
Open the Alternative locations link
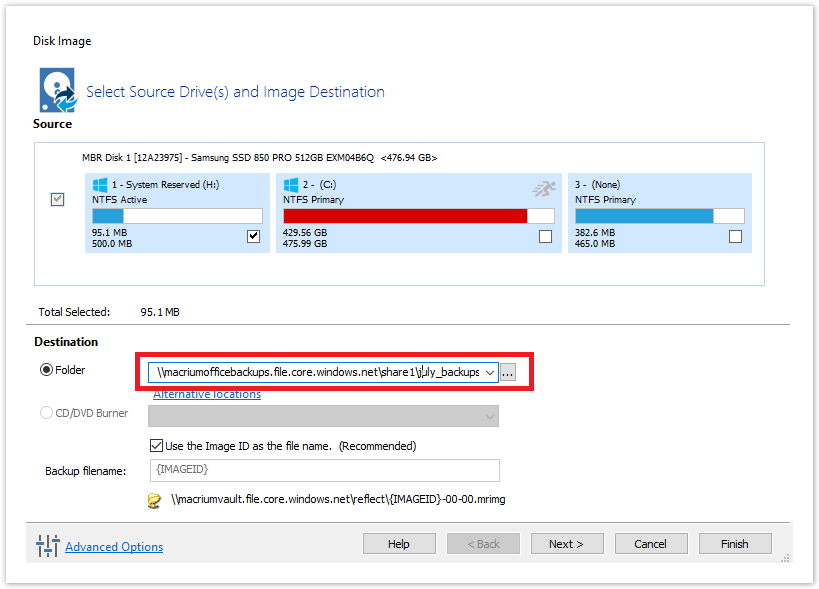point(207,394)
